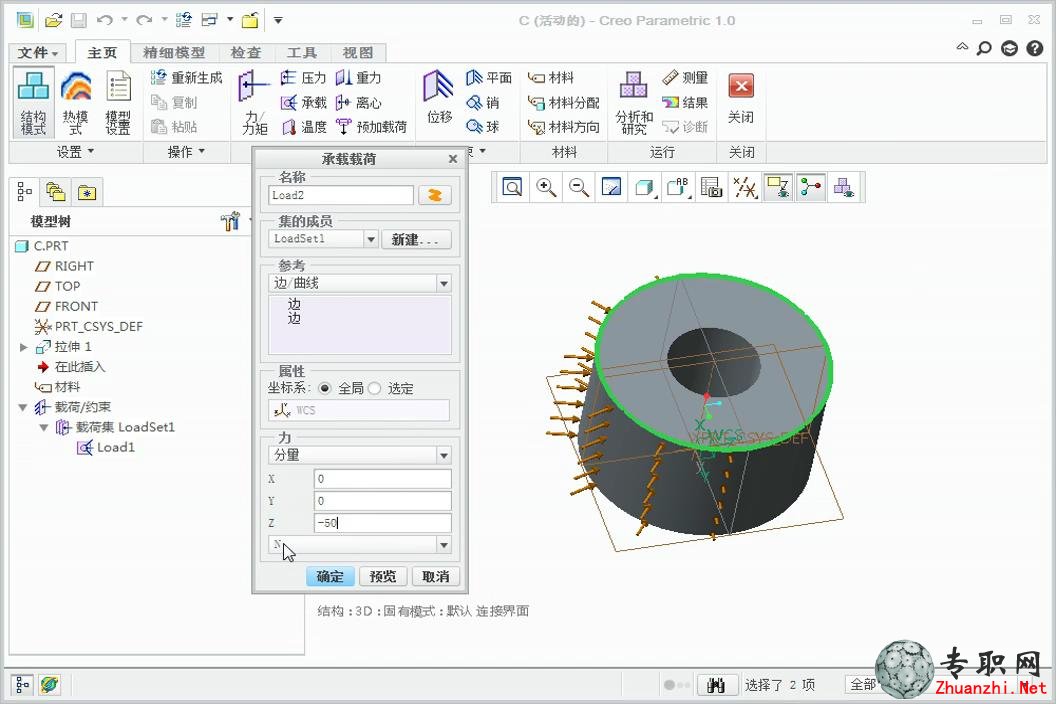Open the 结果 results tool
Screen dimensions: 1056x704
click(x=685, y=102)
